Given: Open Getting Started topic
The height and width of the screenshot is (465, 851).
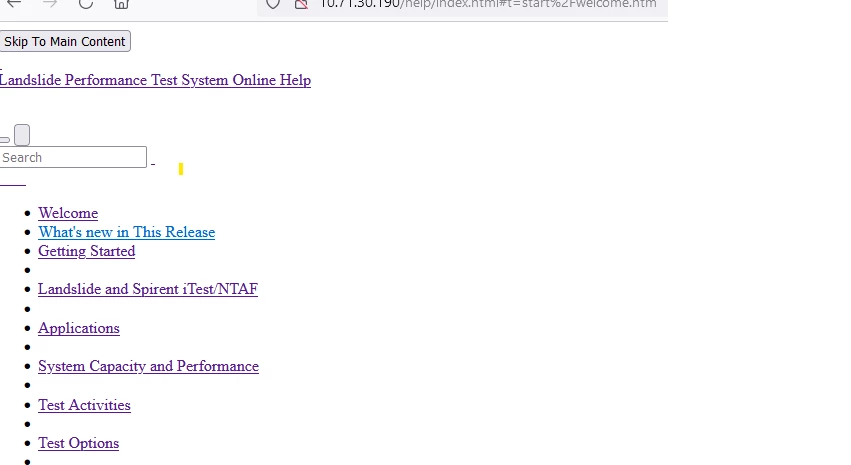Looking at the screenshot, I should pyautogui.click(x=86, y=251).
